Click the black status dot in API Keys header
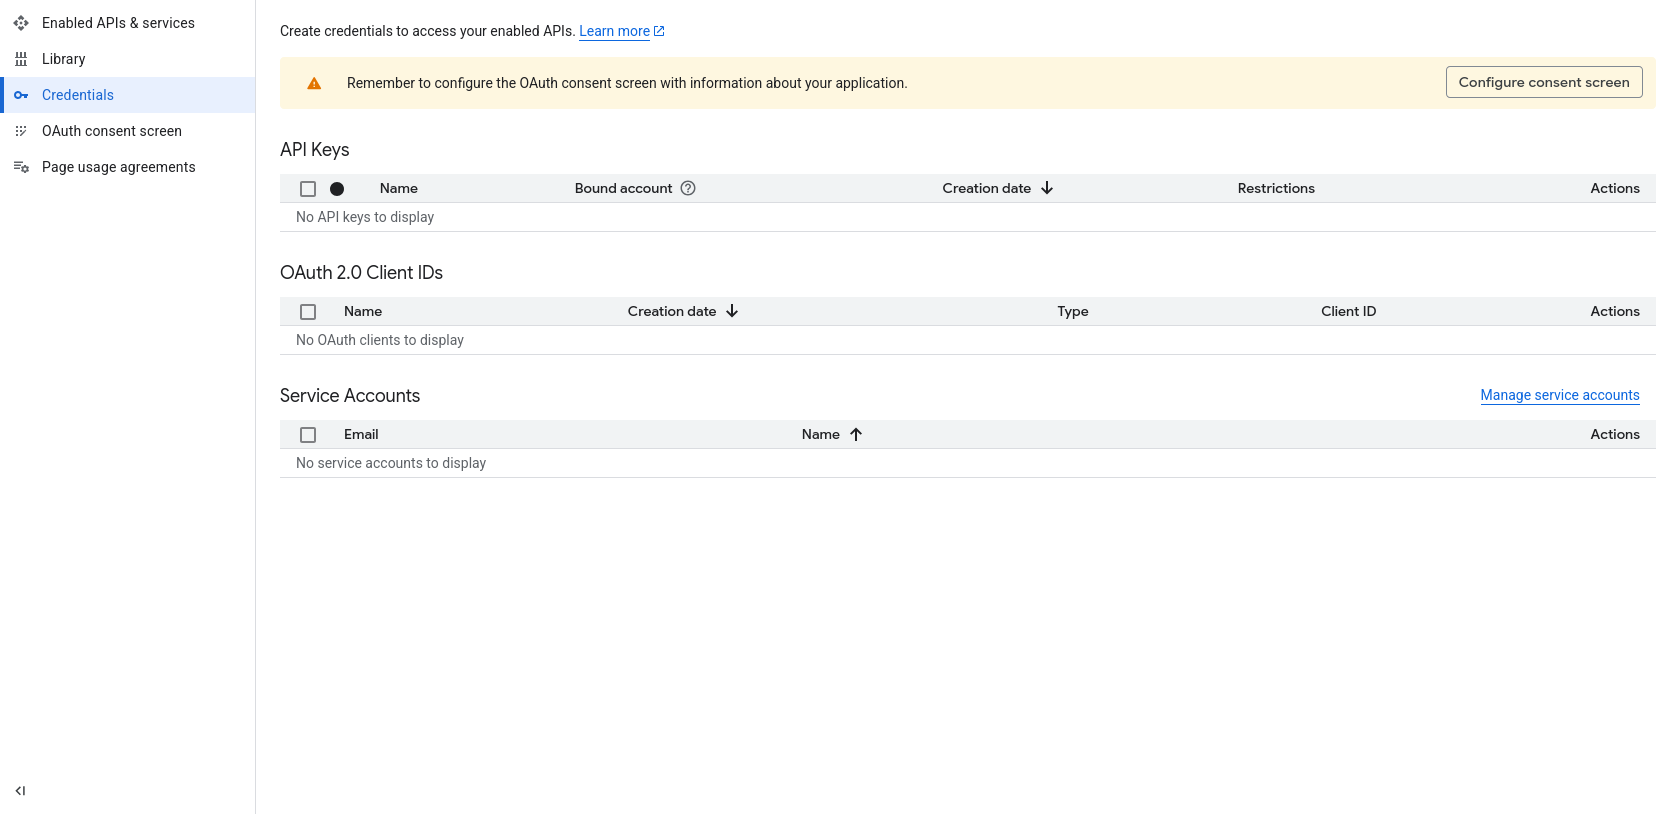Viewport: 1679px width, 814px height. coord(337,189)
